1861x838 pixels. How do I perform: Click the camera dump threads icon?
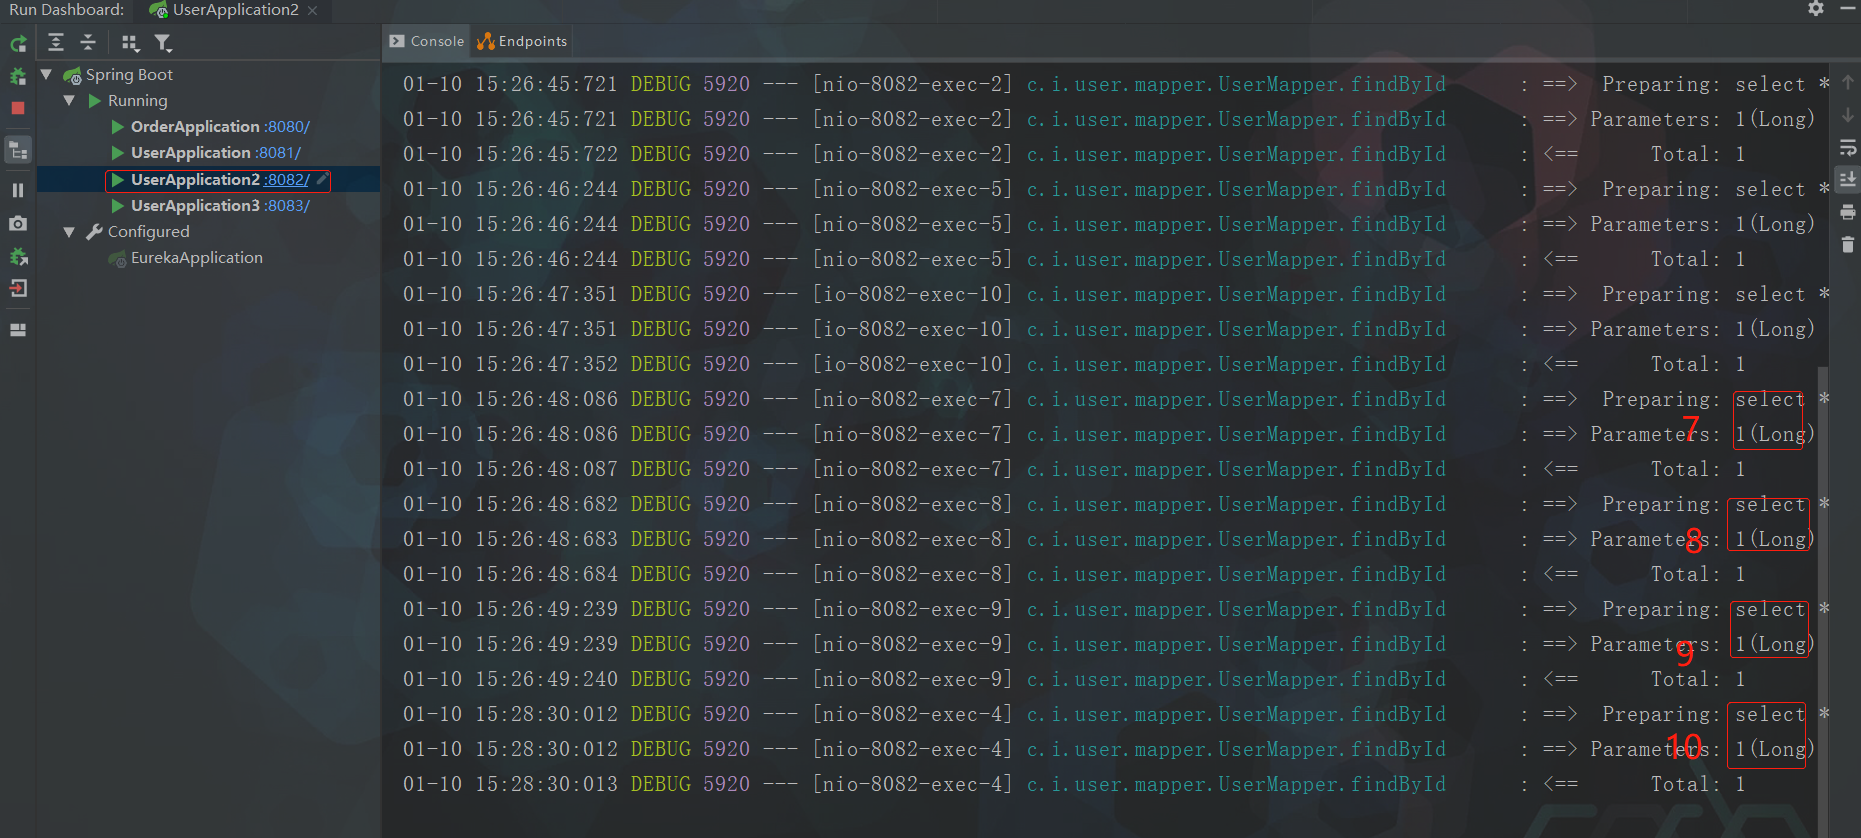click(x=18, y=223)
